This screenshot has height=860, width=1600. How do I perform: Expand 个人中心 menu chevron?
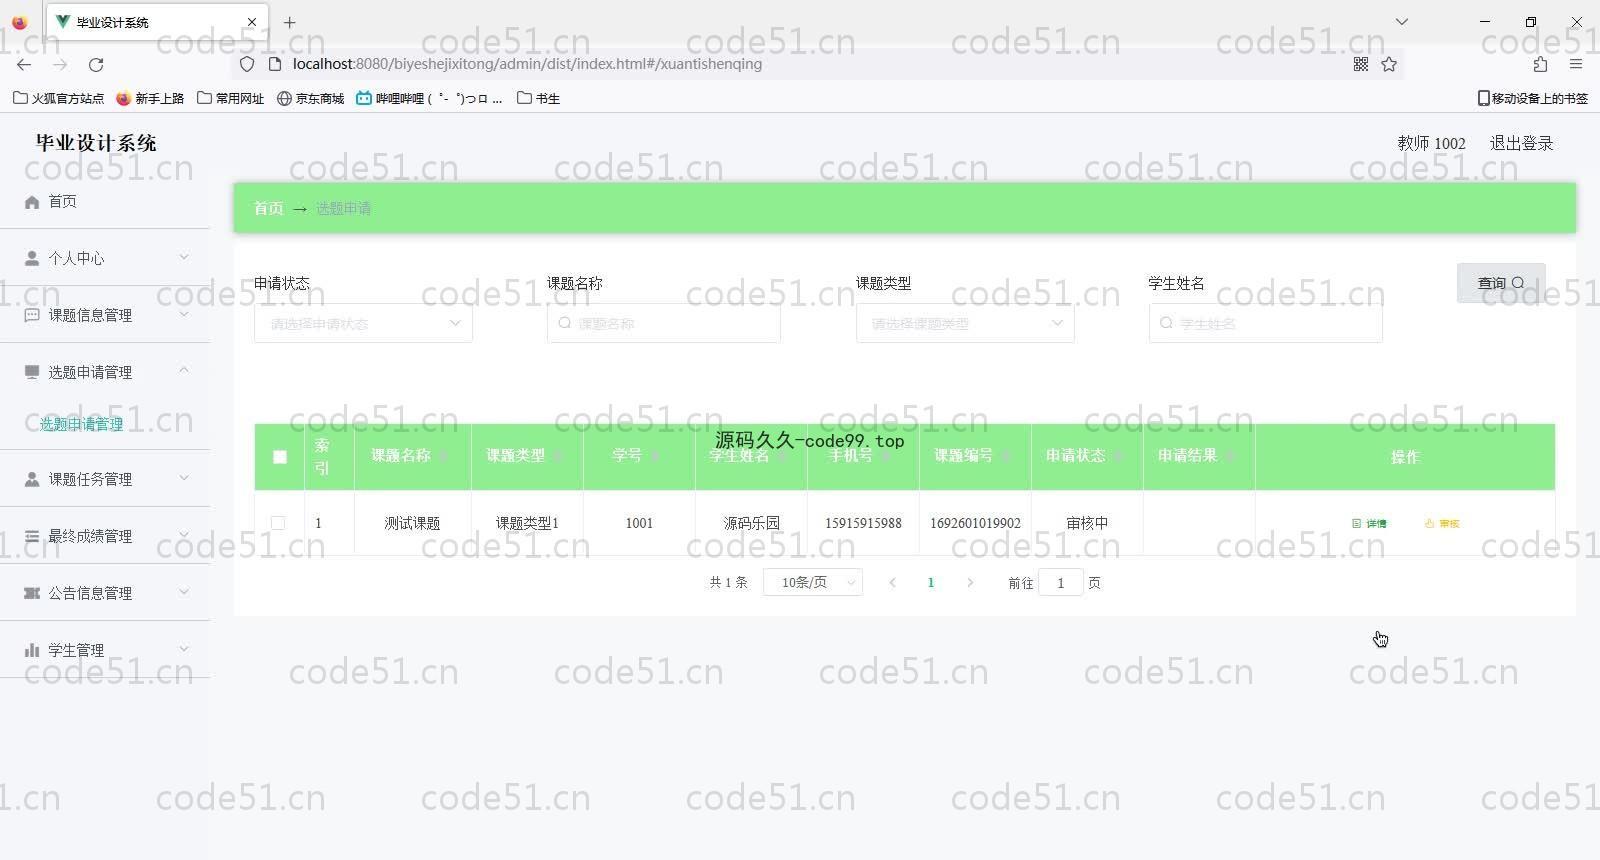click(x=184, y=257)
